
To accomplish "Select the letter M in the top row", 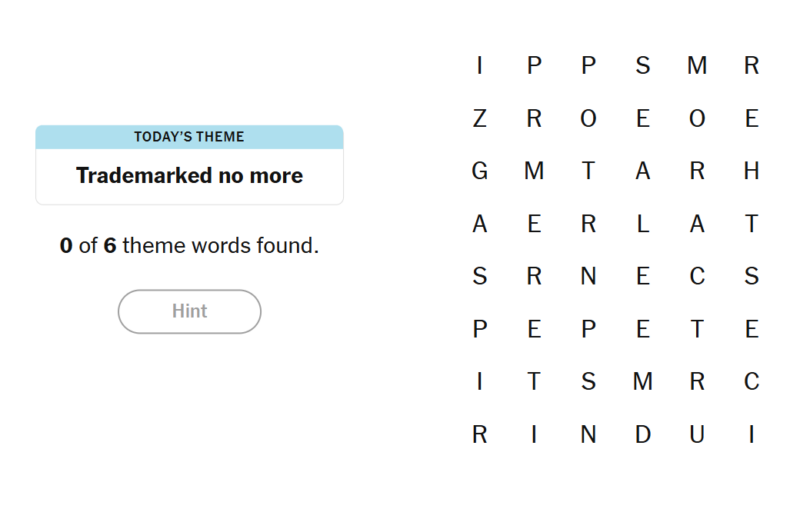I will pos(697,66).
